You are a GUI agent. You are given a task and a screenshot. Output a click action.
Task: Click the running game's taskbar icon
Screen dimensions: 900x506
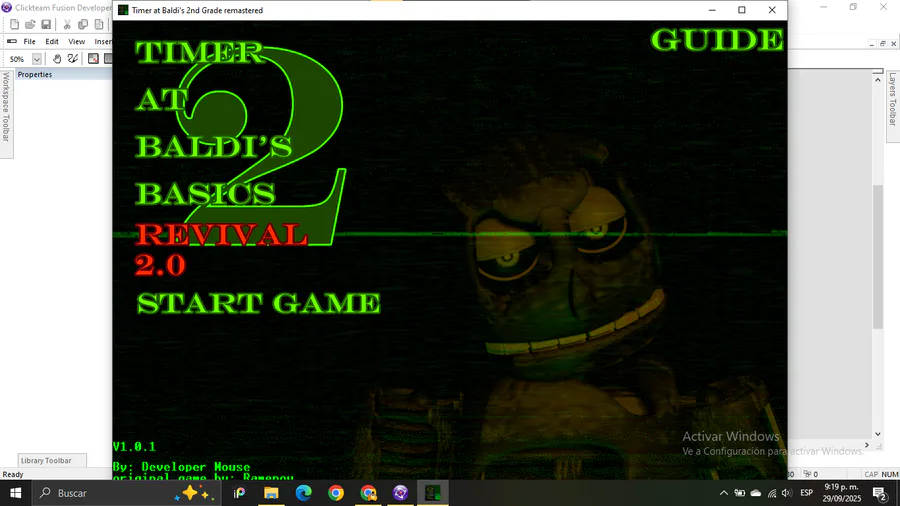pos(433,493)
